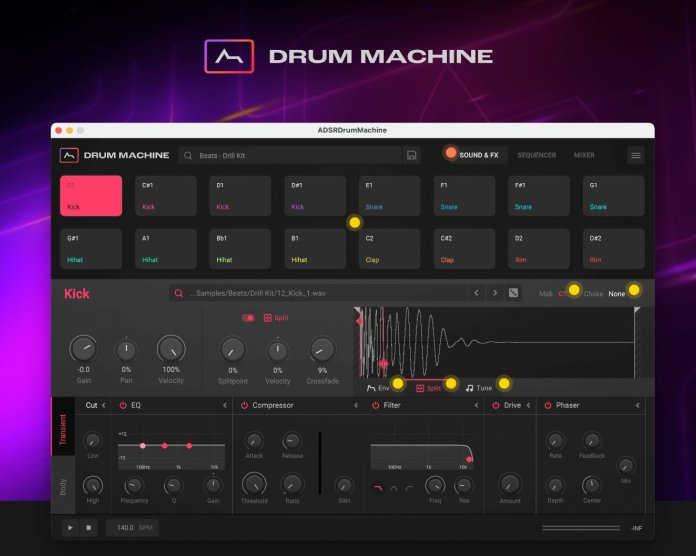The image size is (696, 556).
Task: Select the C1 Kick pad
Action: (x=91, y=196)
